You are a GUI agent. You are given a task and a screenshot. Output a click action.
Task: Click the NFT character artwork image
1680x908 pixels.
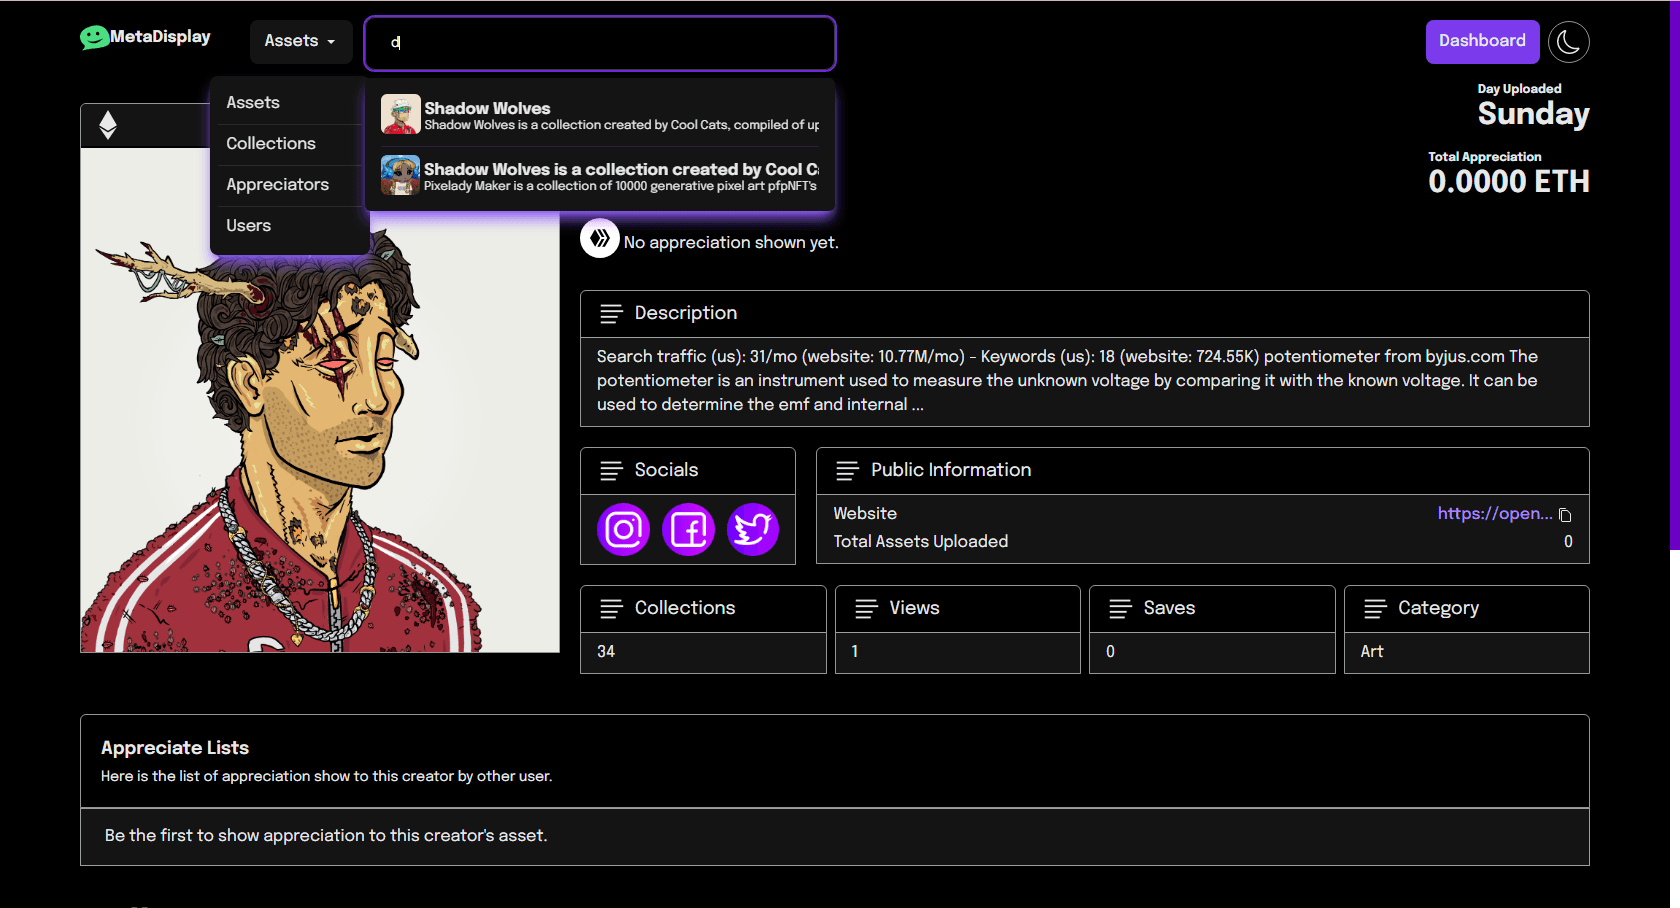pos(320,450)
